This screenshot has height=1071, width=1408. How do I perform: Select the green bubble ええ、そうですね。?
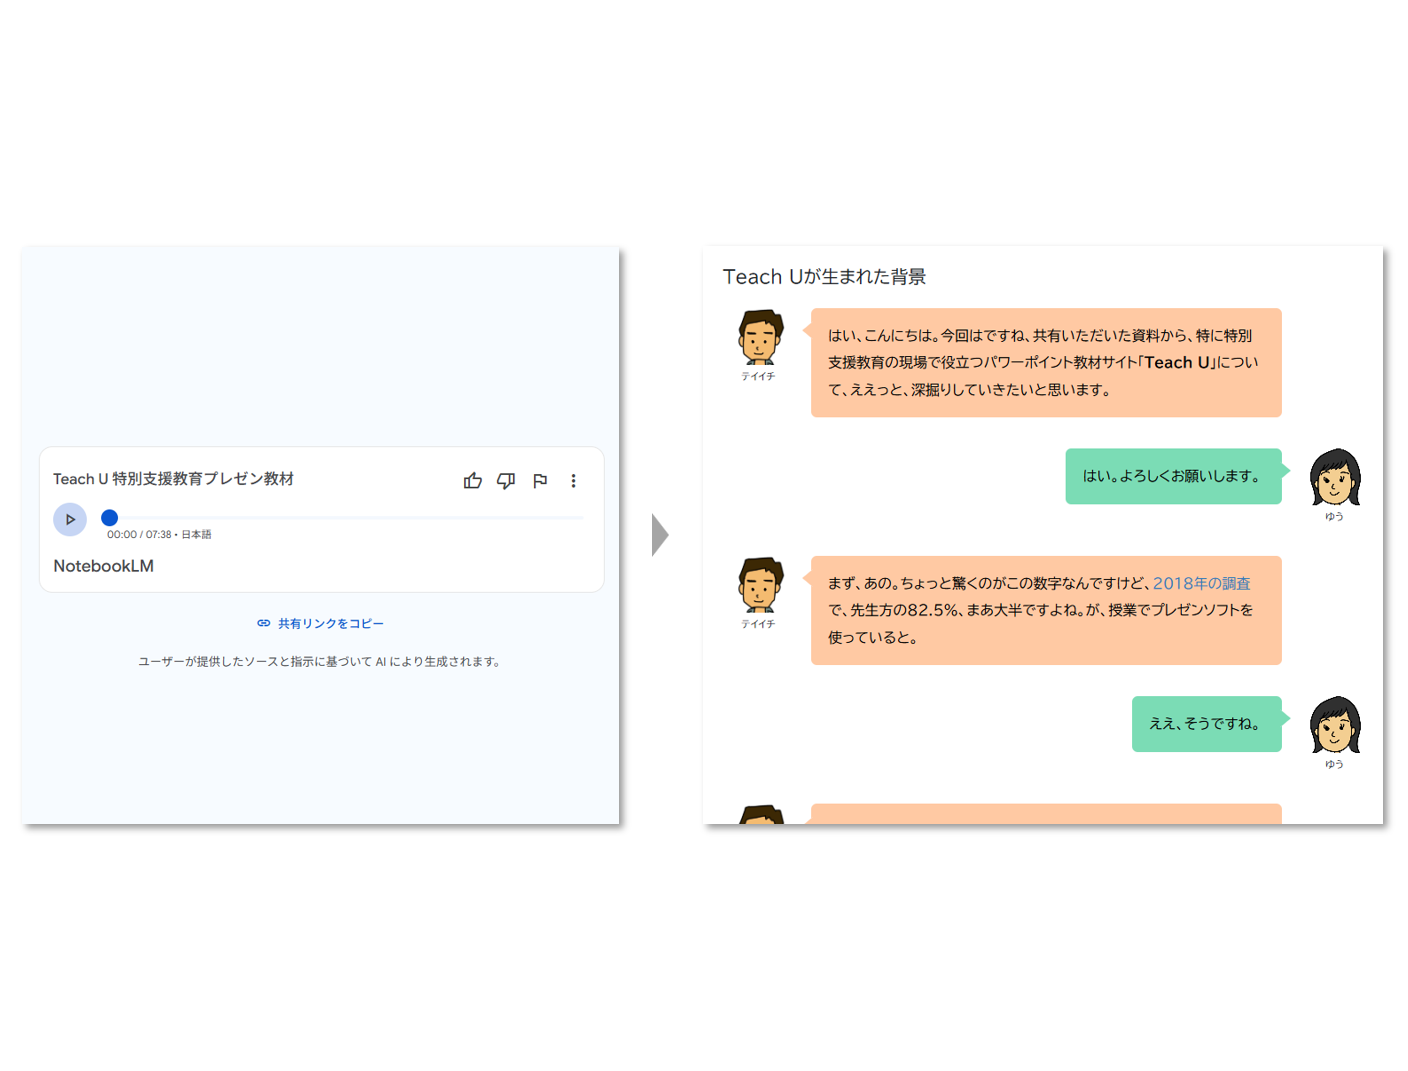(1207, 724)
